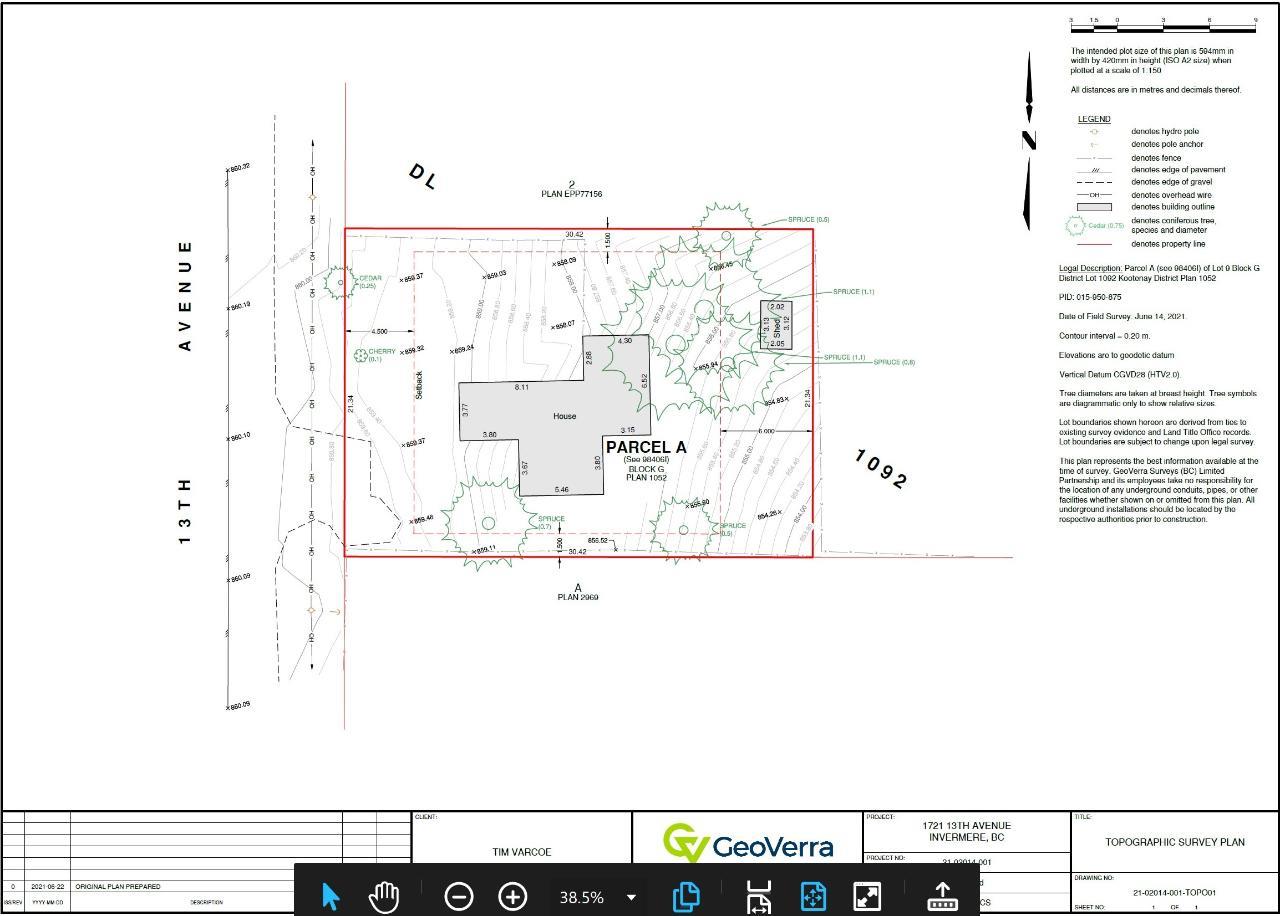
Task: Select the arrow selection tool
Action: [x=331, y=896]
